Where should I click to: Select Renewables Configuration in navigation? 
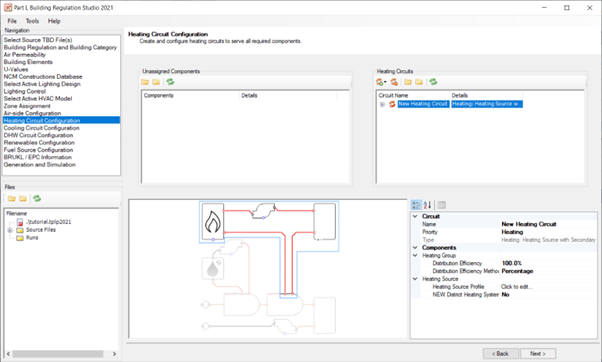click(x=39, y=142)
